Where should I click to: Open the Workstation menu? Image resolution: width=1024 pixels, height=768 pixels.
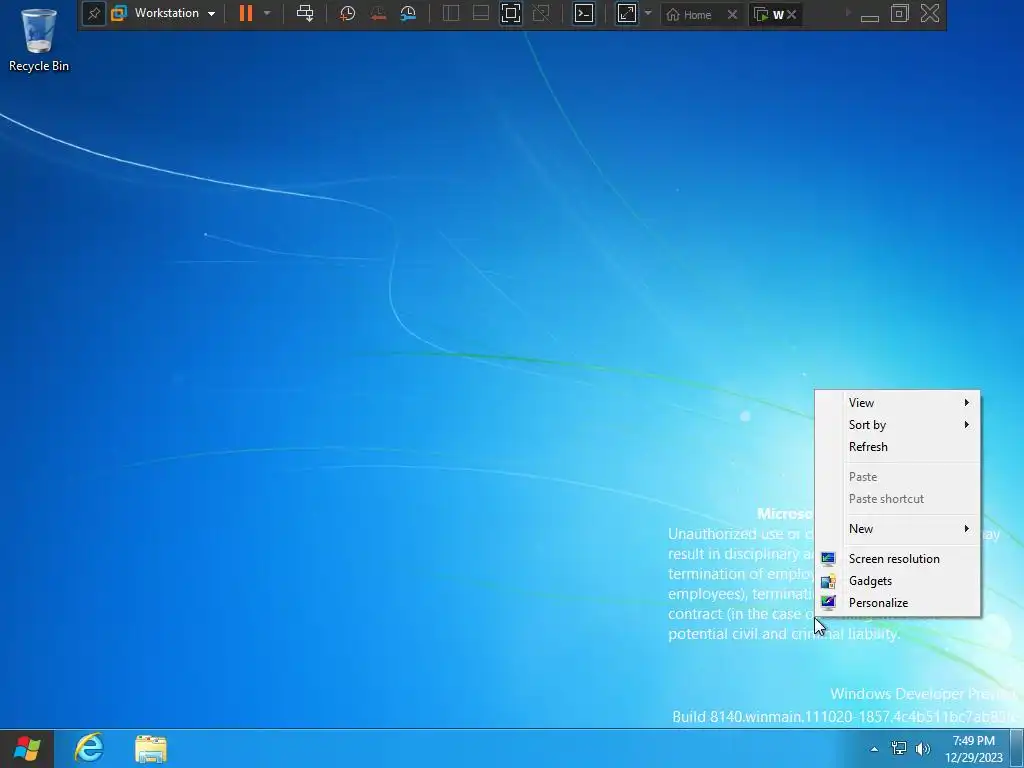point(163,13)
